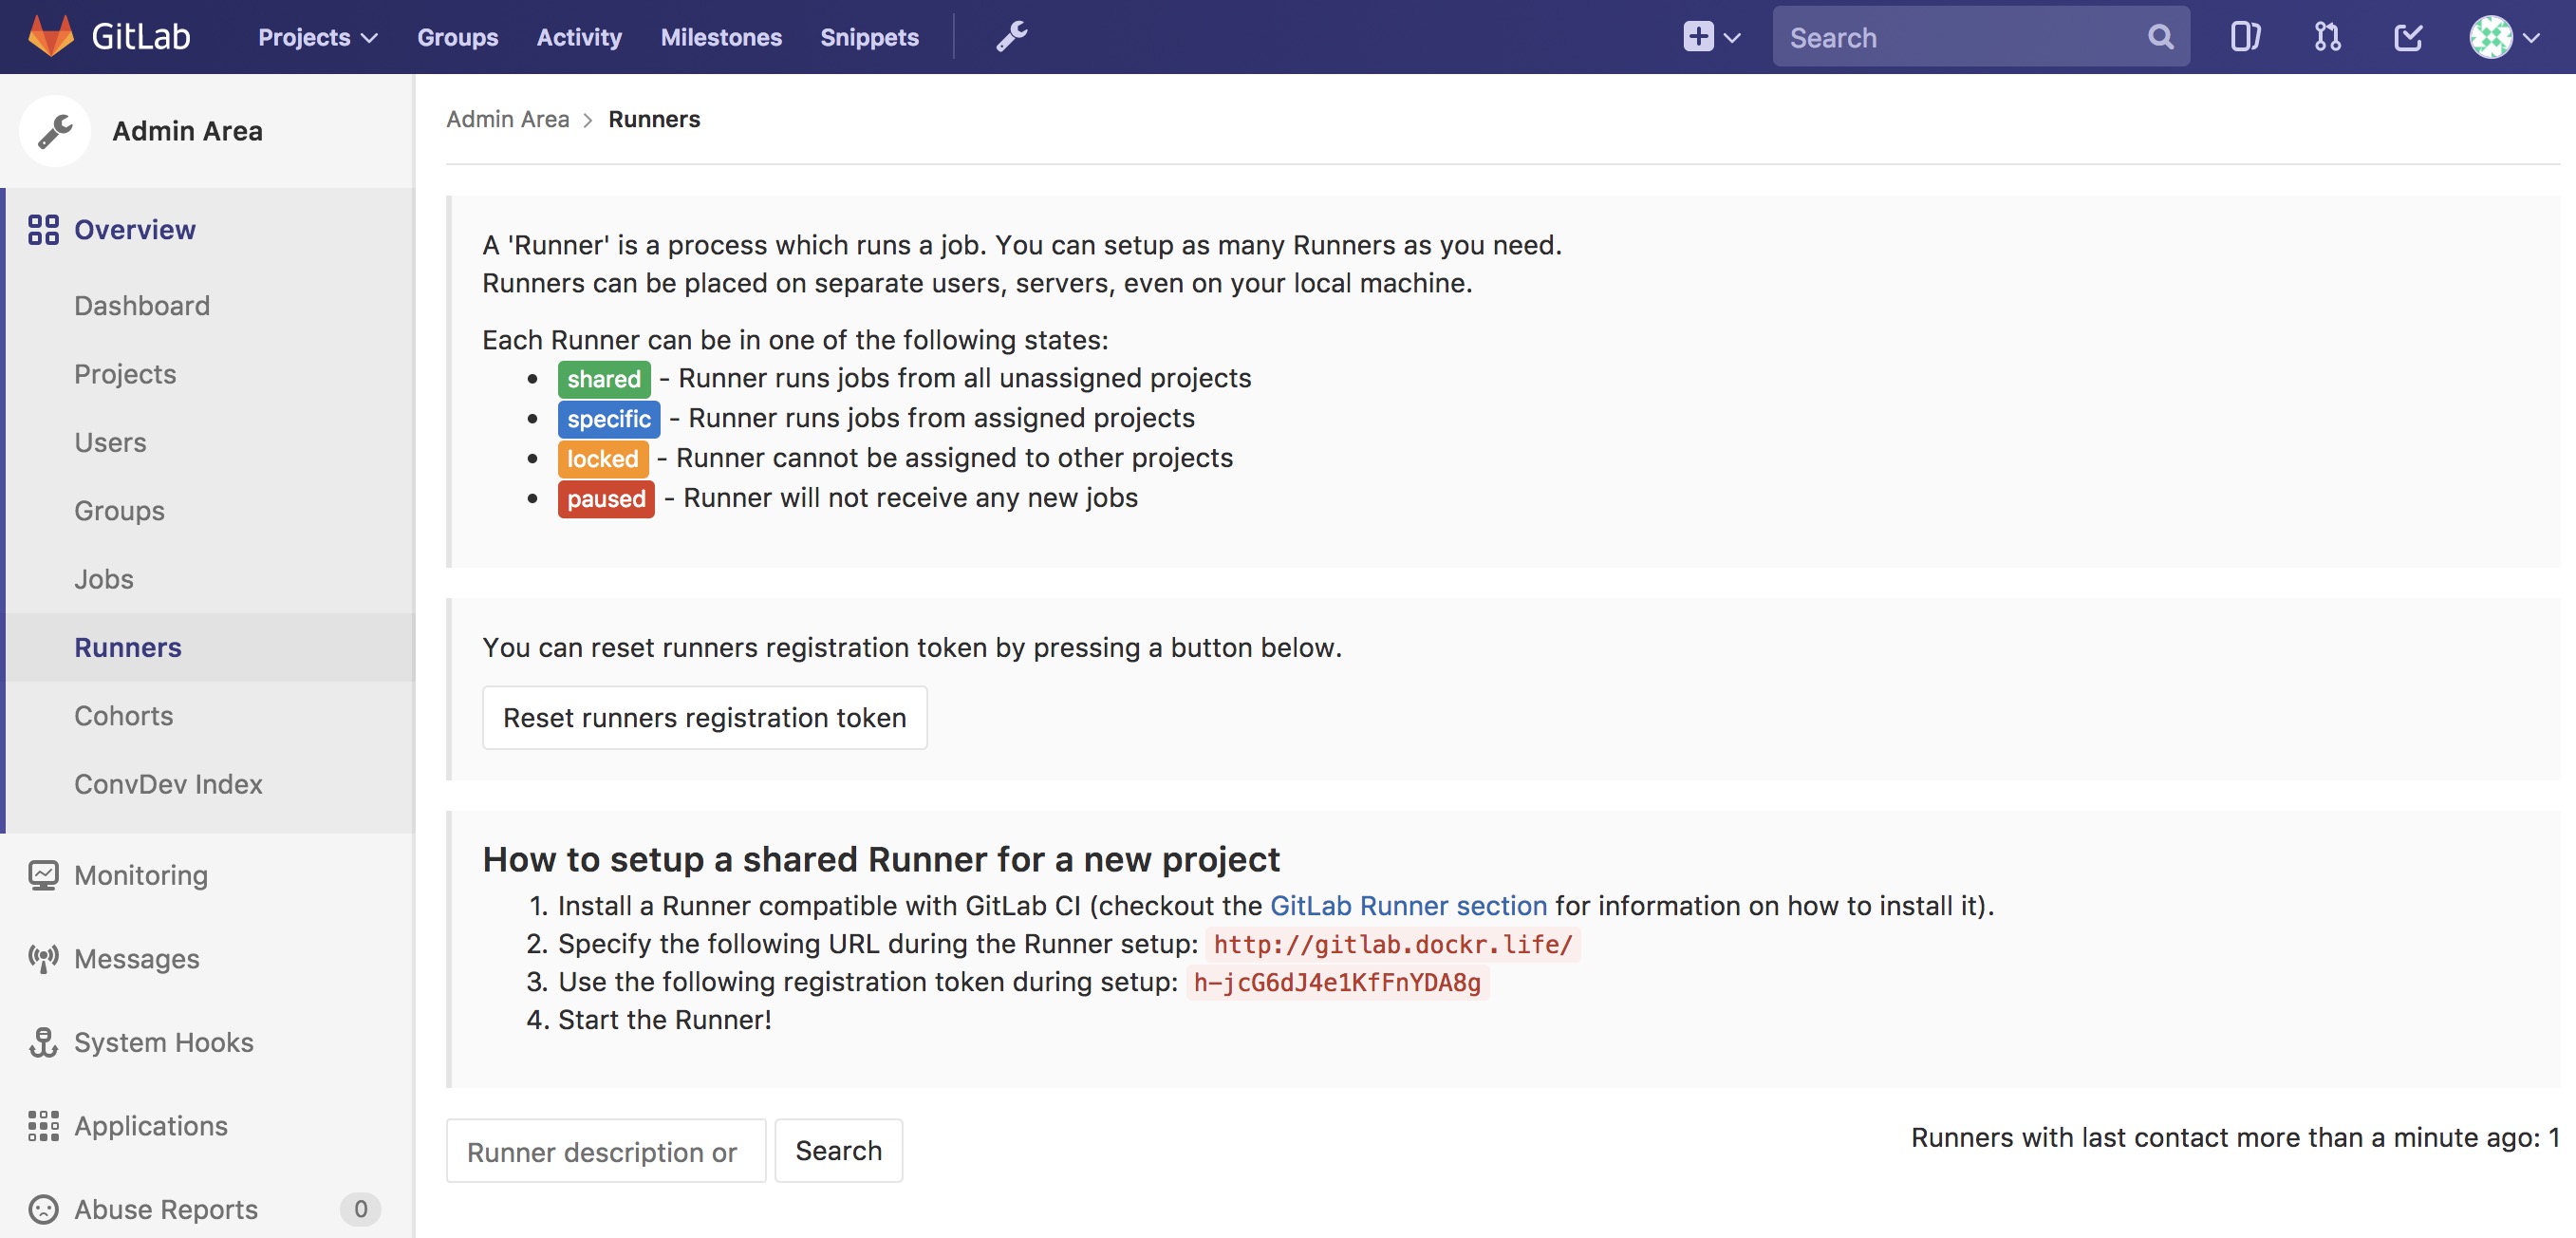This screenshot has width=2576, height=1238.
Task: Click the orange locked label
Action: (x=603, y=459)
